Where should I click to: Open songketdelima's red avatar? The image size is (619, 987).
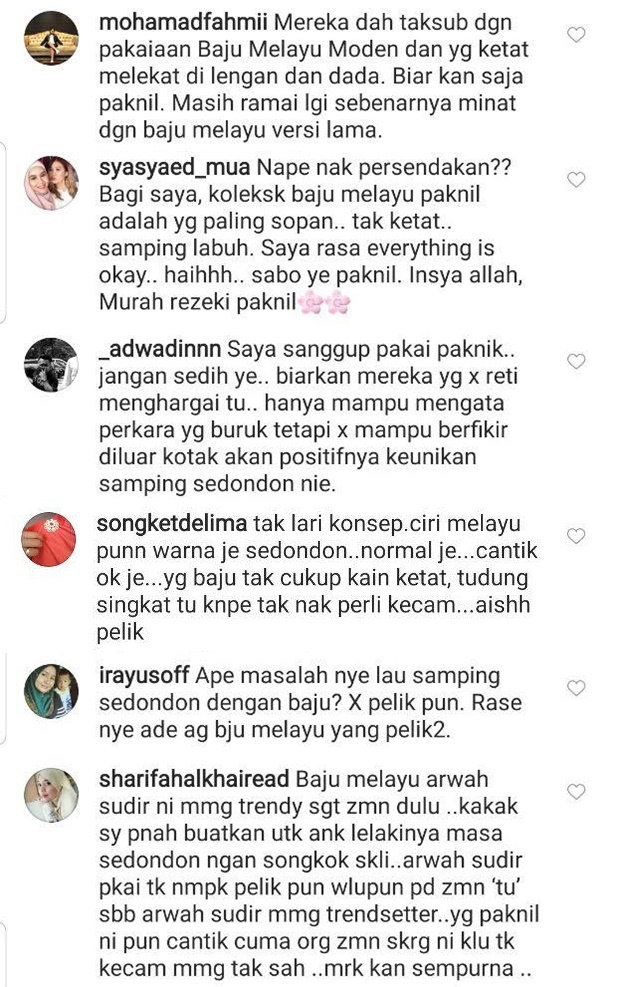tap(48, 539)
